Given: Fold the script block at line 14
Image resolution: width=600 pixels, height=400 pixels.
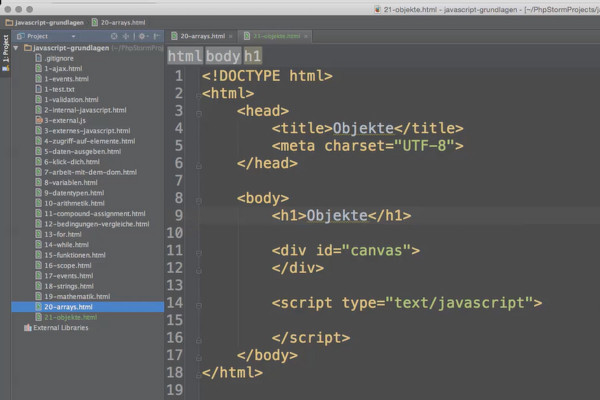Looking at the screenshot, I should [x=199, y=305].
